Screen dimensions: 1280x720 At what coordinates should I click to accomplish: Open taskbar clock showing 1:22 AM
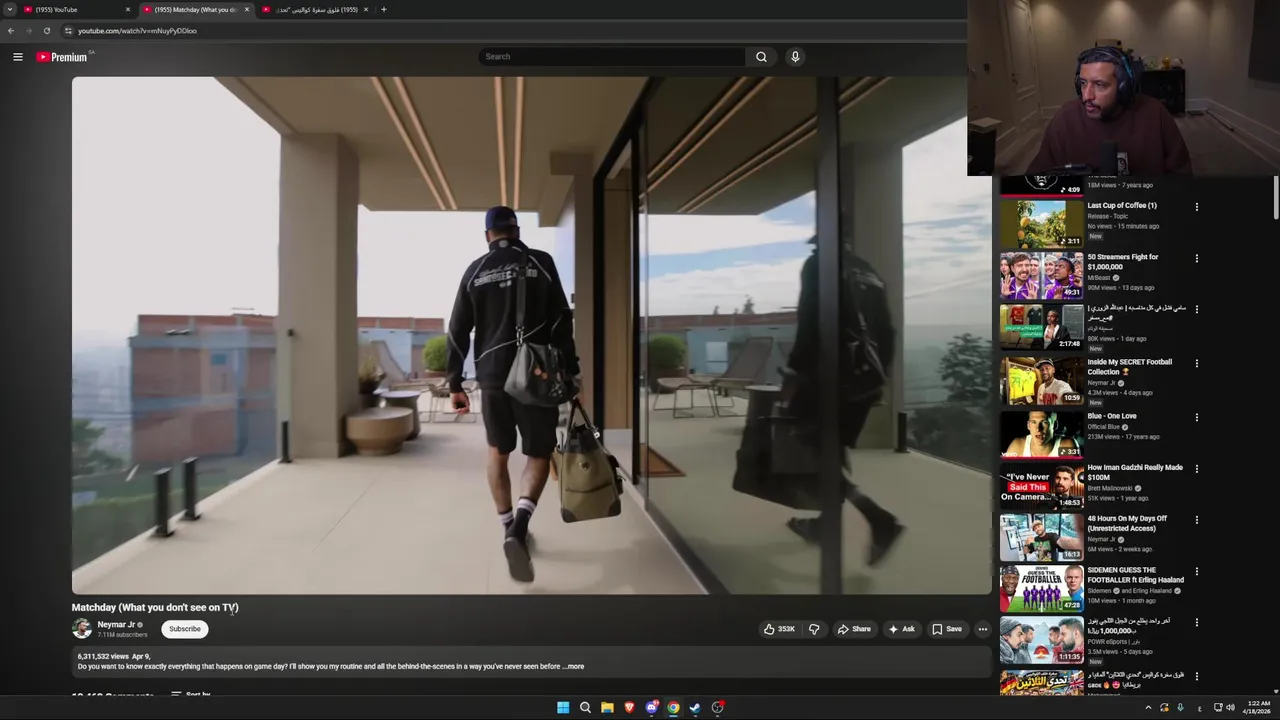tap(1257, 708)
